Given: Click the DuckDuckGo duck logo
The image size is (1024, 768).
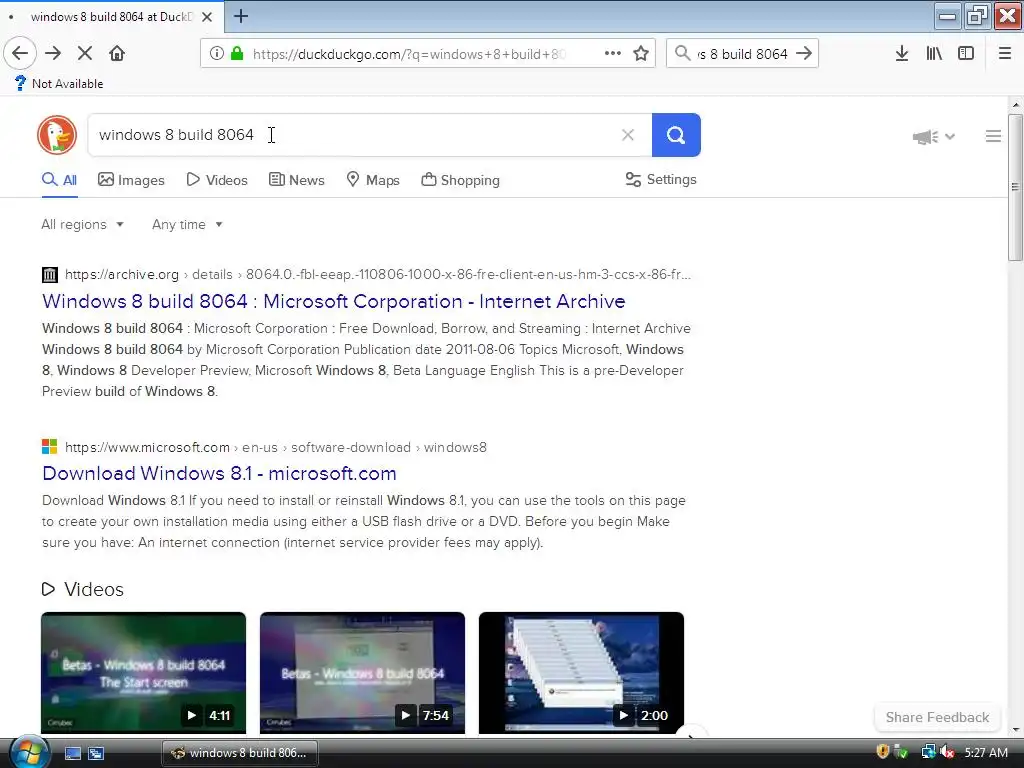Looking at the screenshot, I should [x=57, y=135].
